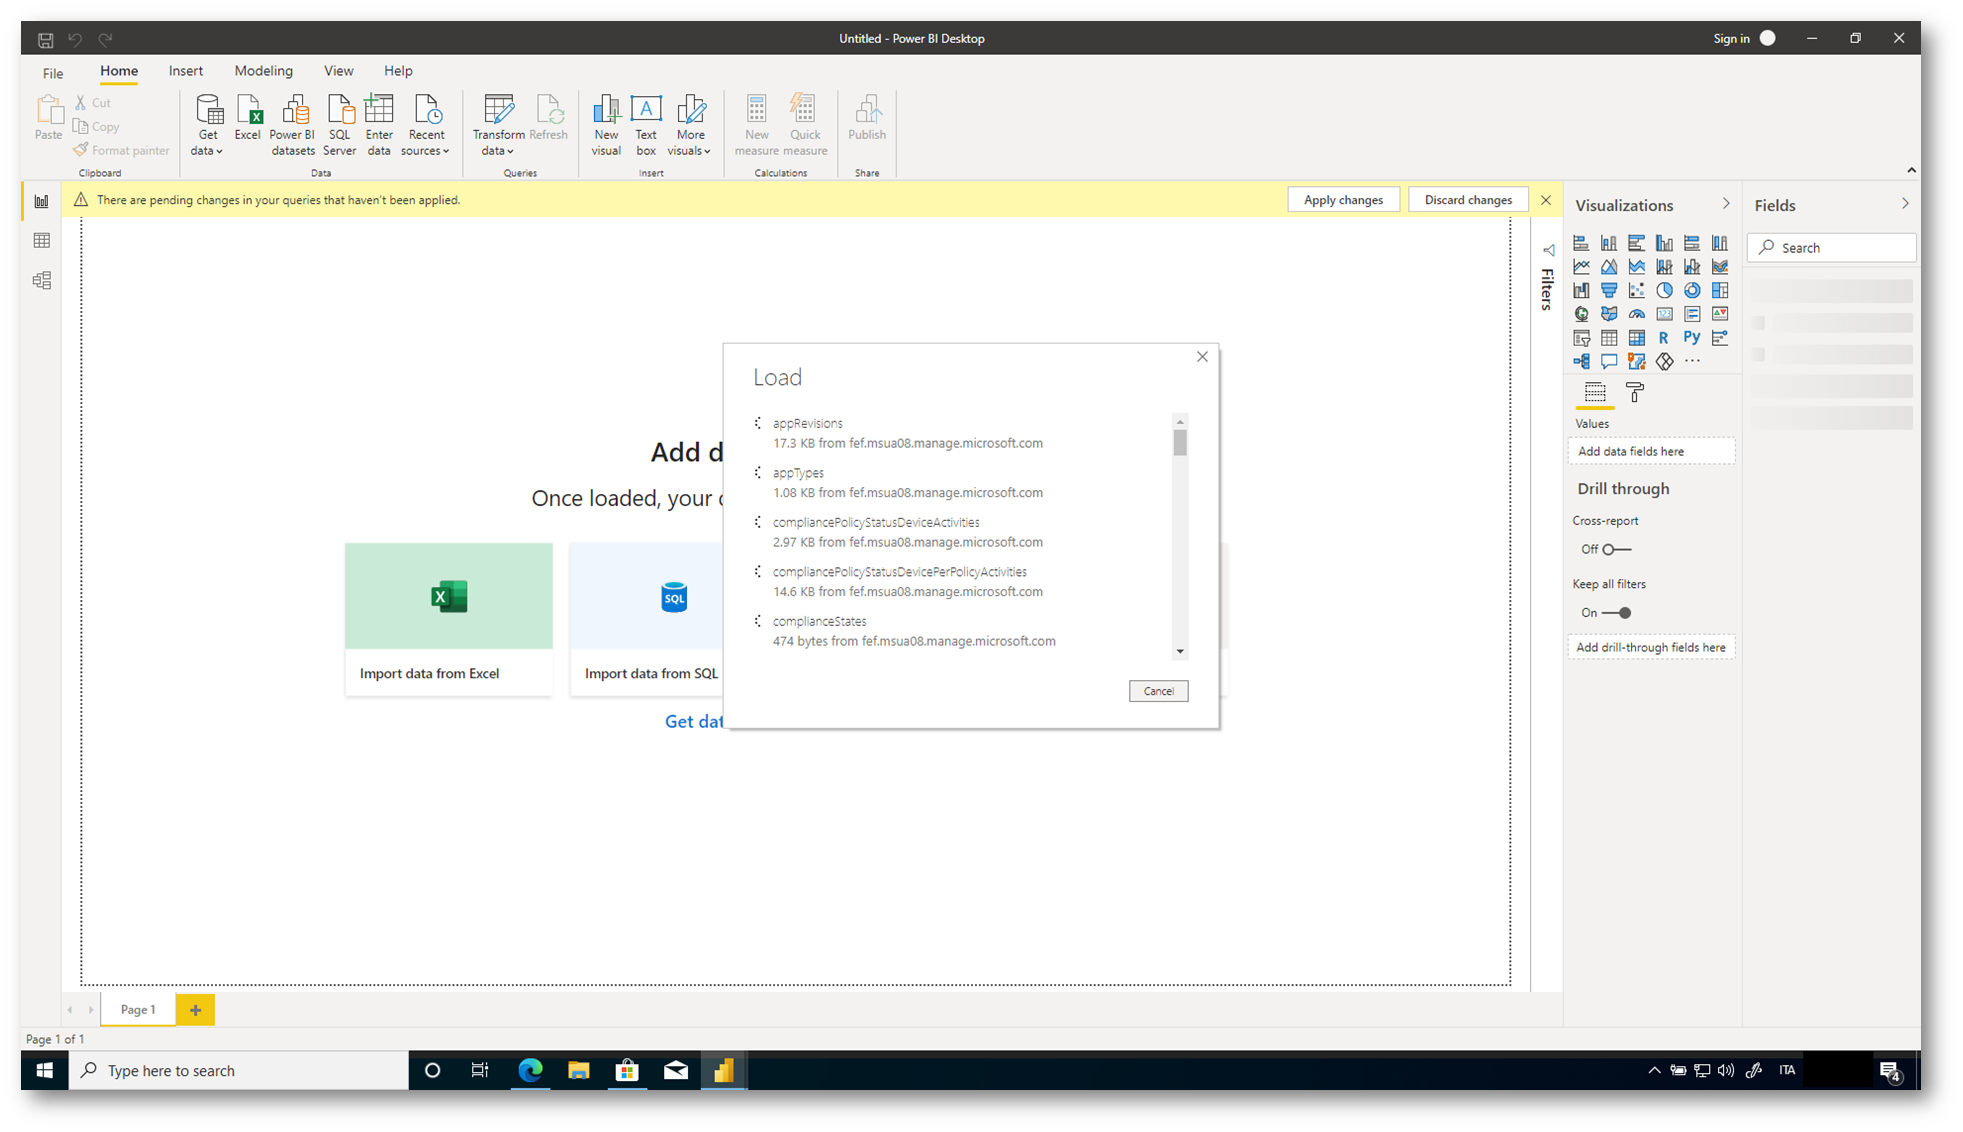Choose the filled map visual
The height and width of the screenshot is (1132, 1963).
click(1609, 314)
